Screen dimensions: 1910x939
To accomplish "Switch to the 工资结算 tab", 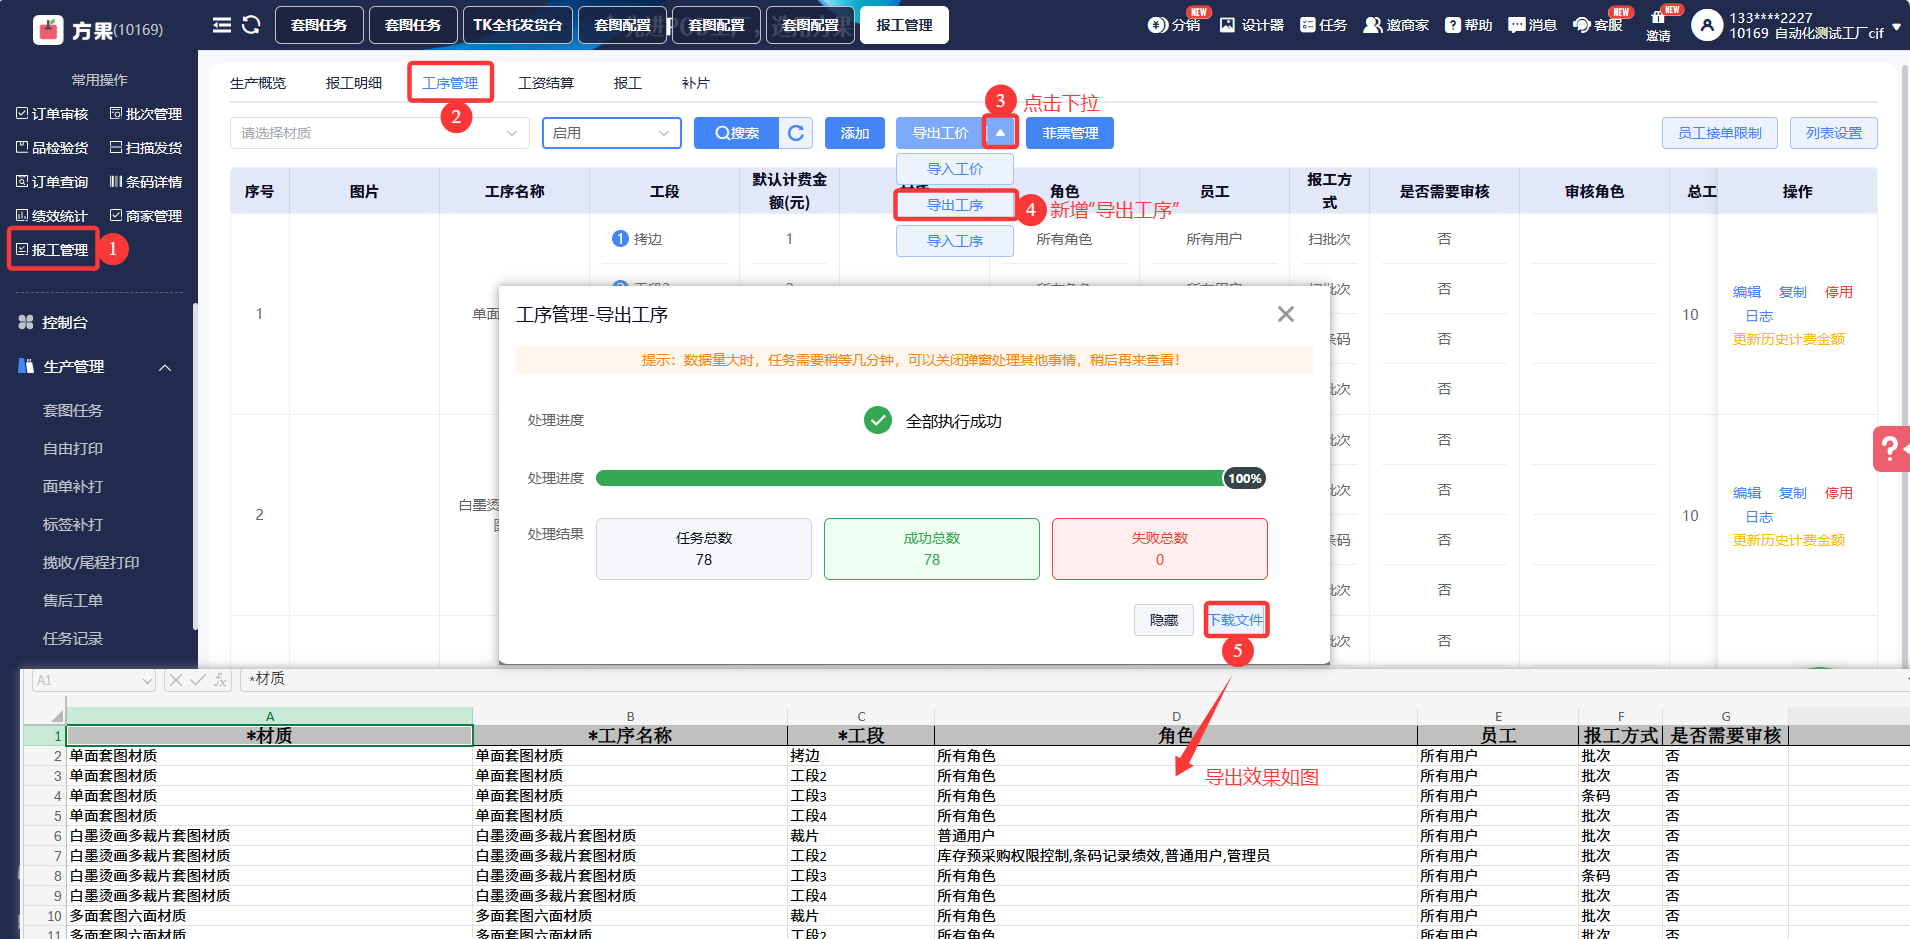I will coord(546,83).
